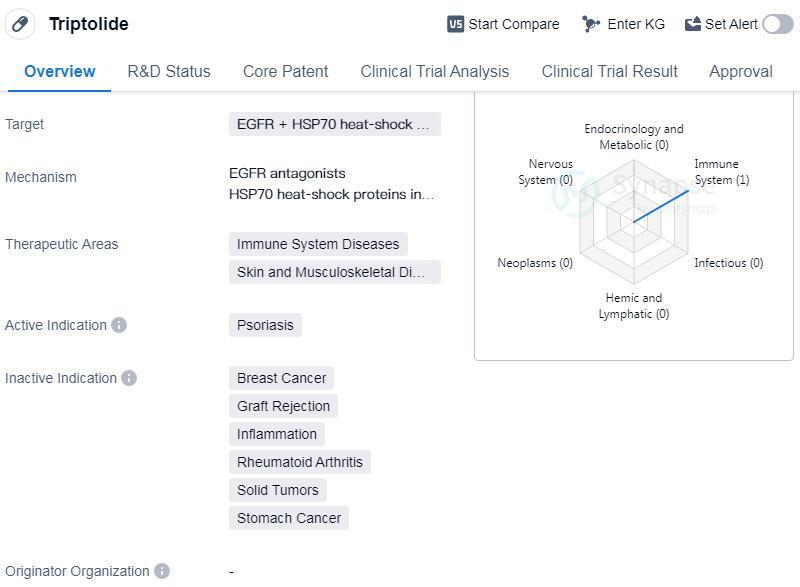Switch to the R&D Status tab
This screenshot has height=587, width=800.
[169, 71]
